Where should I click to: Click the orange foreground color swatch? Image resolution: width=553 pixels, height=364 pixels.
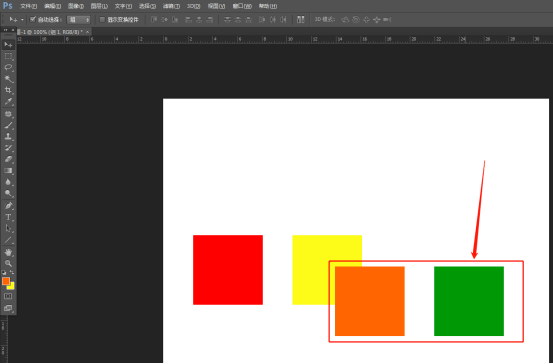[6, 281]
